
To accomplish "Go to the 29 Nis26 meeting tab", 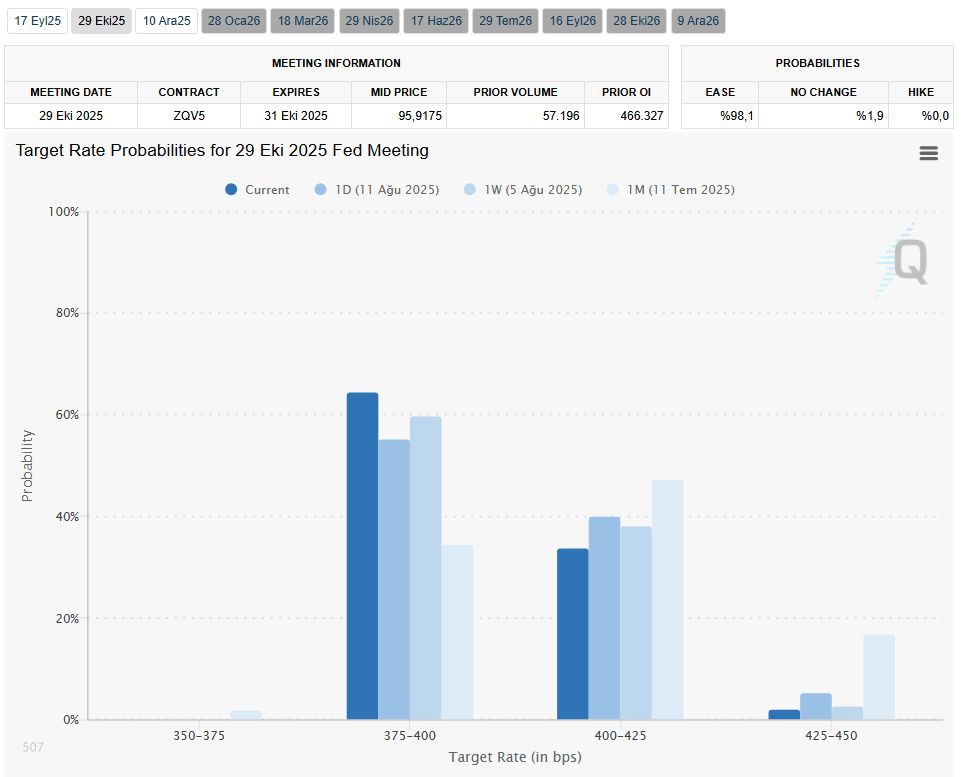I will pyautogui.click(x=369, y=20).
